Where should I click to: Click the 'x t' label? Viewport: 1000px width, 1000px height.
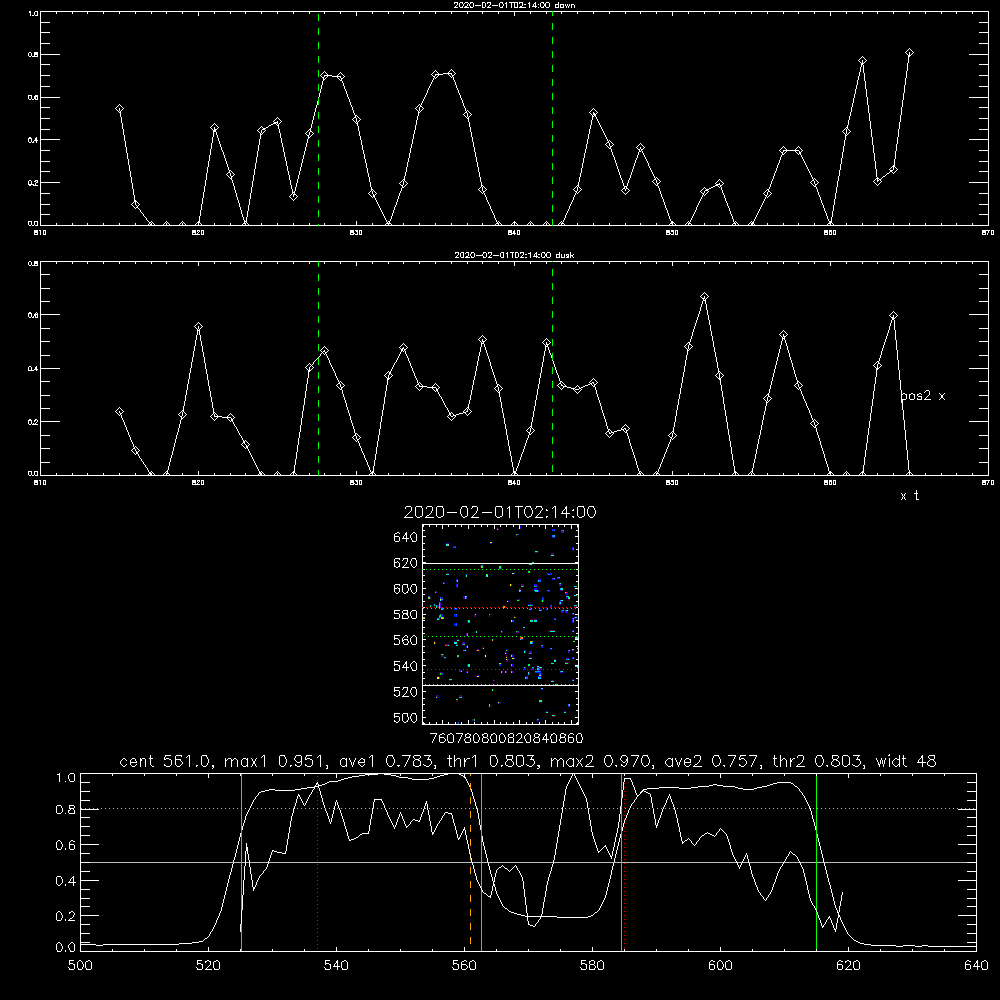tap(909, 496)
